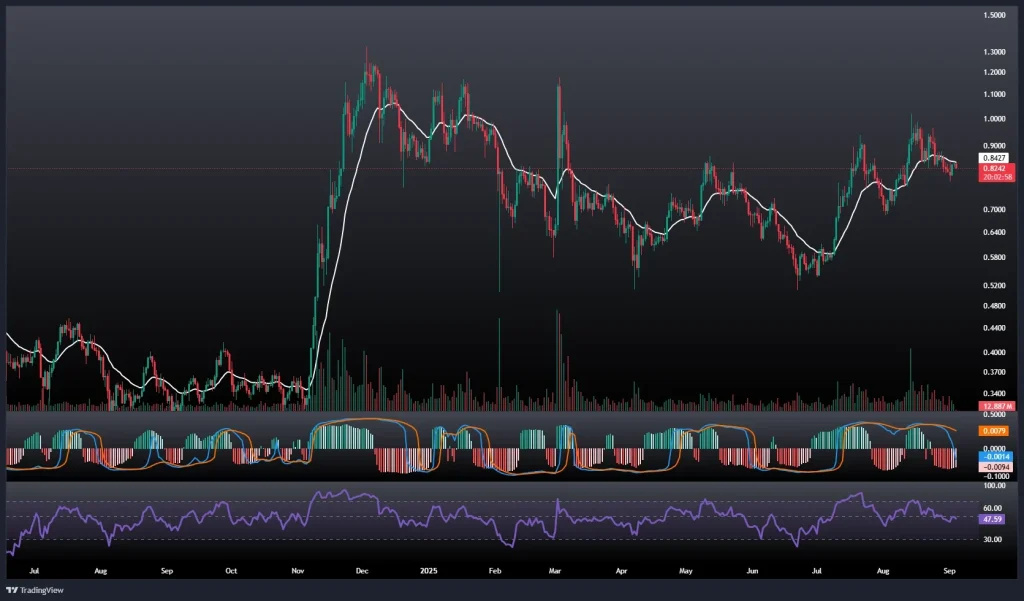
Task: Click the orange 0.0079 indicator value label
Action: click(995, 430)
